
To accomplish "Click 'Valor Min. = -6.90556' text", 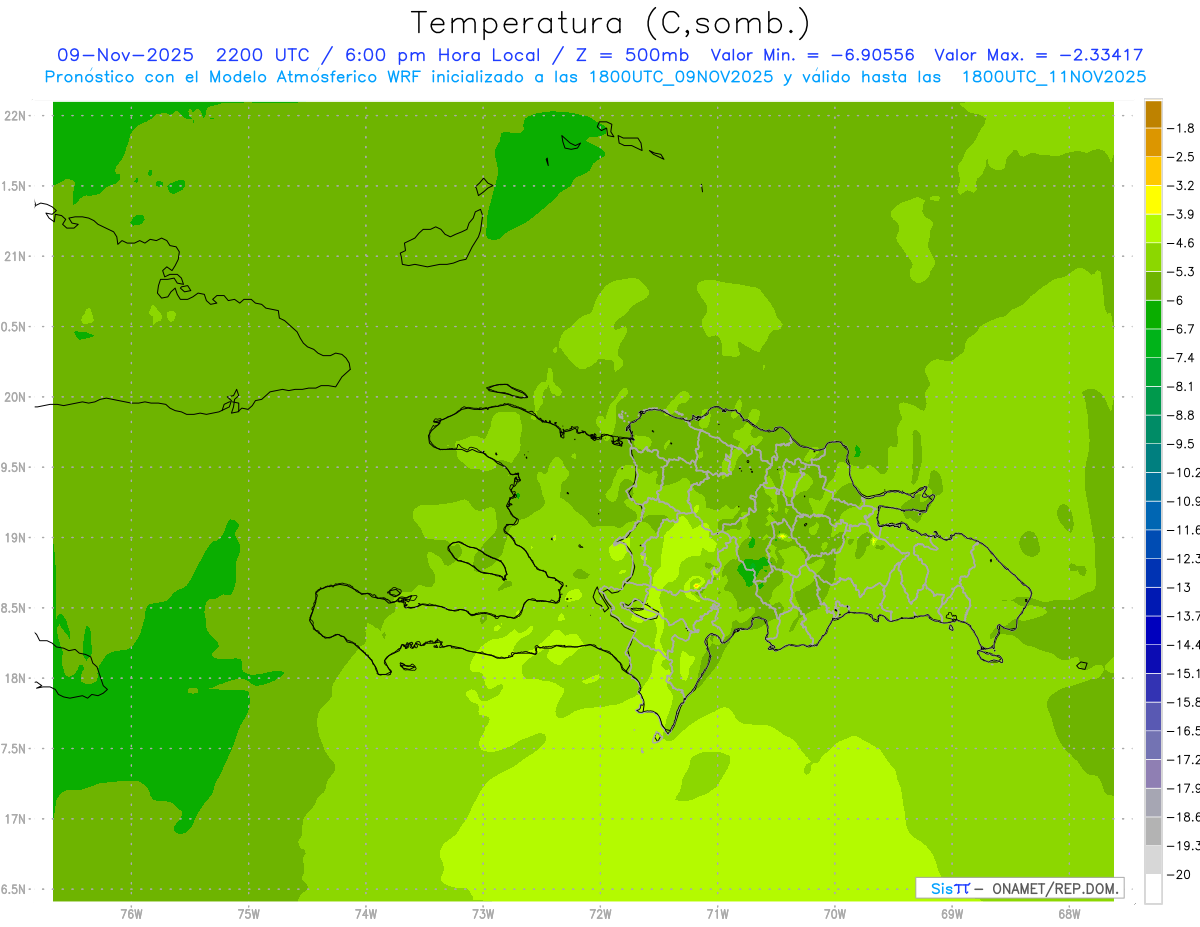I will [x=813, y=56].
